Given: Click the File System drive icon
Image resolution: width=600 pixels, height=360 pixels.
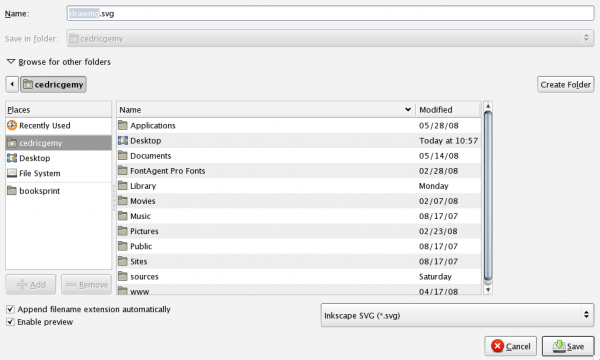Looking at the screenshot, I should [12, 173].
